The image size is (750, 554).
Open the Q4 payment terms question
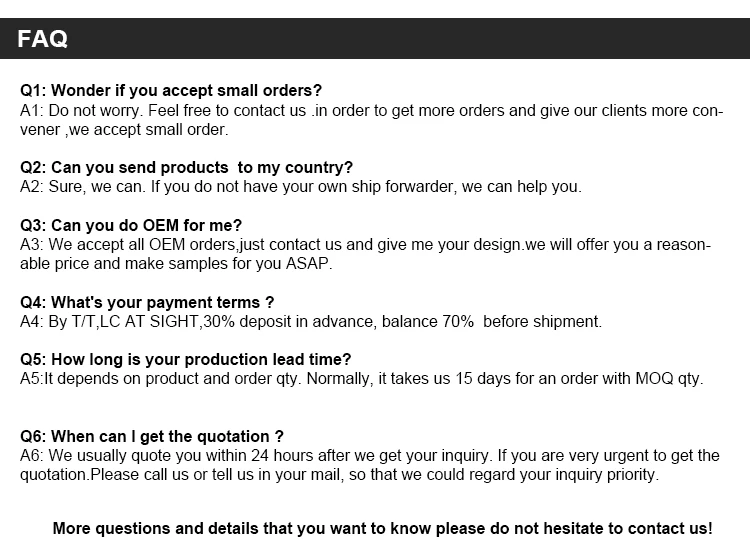tap(147, 302)
